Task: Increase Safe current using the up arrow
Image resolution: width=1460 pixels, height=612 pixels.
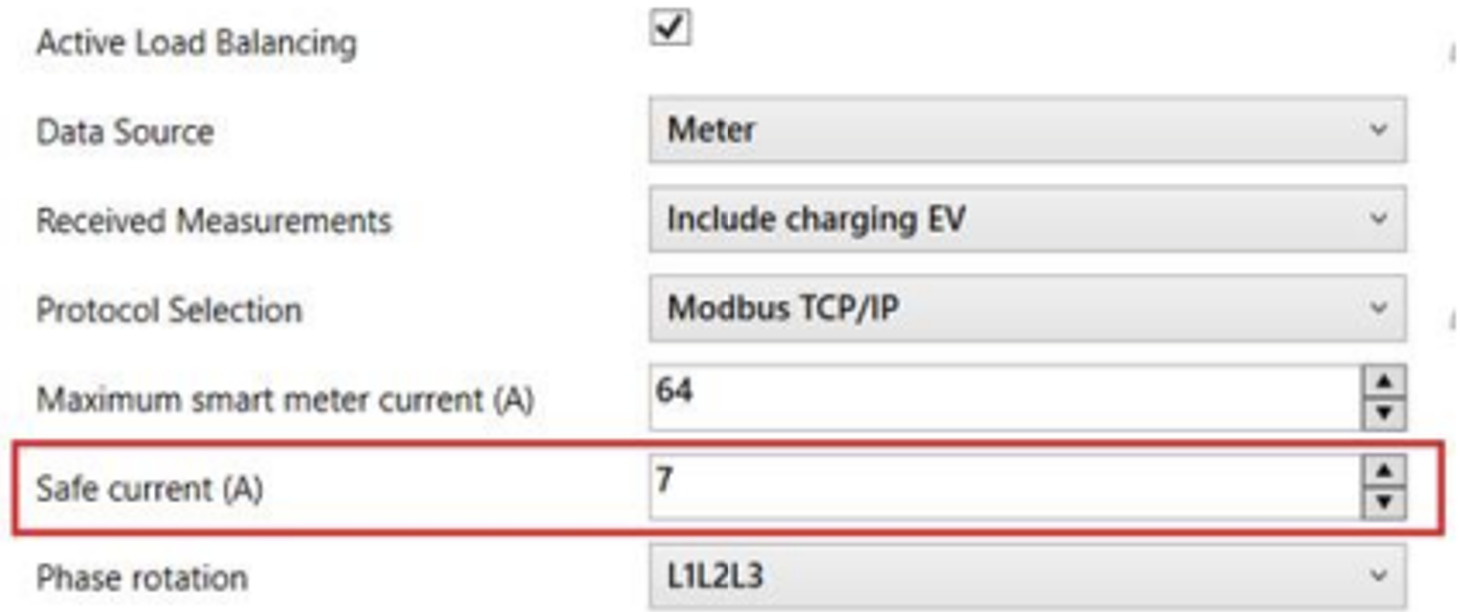Action: [x=1384, y=471]
